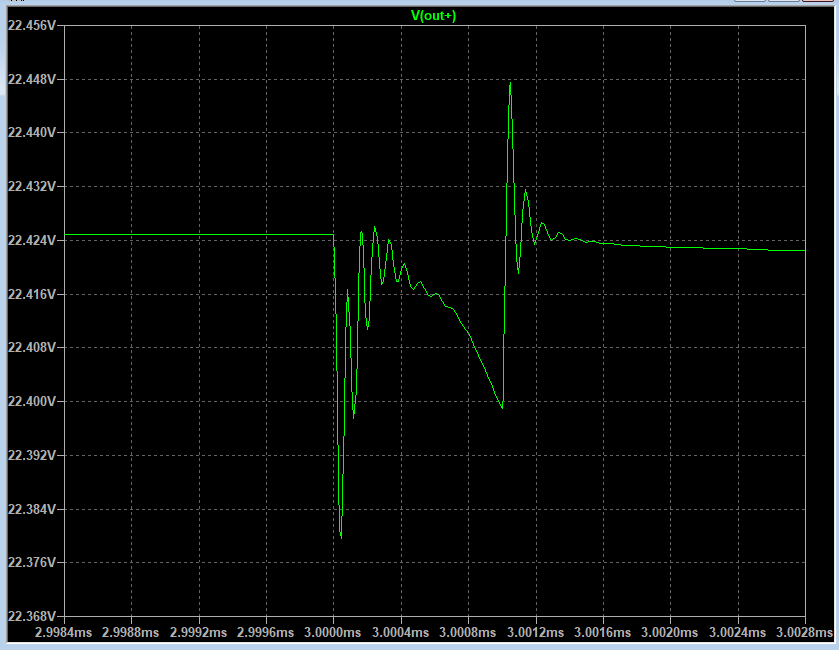Click the 3.0016ms time label
Viewport: 839px width, 650px height.
602,632
